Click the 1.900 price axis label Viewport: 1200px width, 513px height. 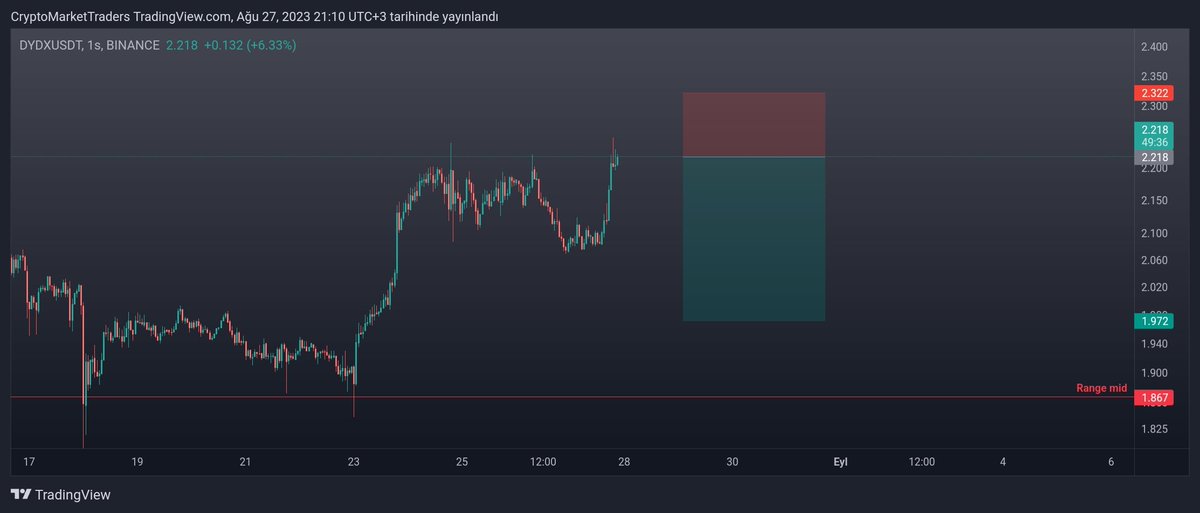(1154, 372)
